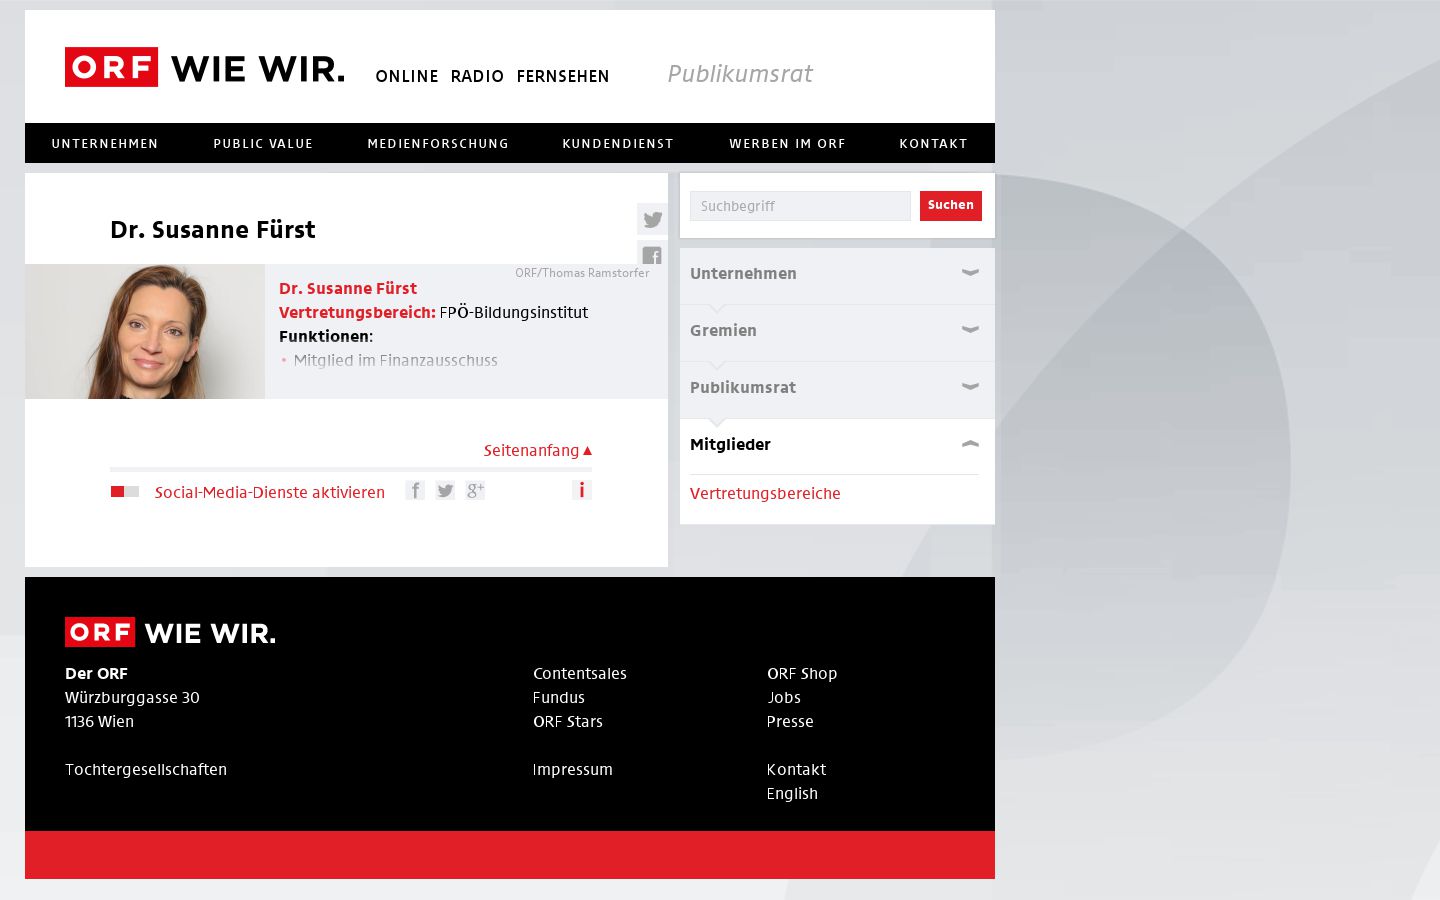The height and width of the screenshot is (900, 1440).
Task: Click the Google Plus icon in the social bar
Action: coord(475,490)
